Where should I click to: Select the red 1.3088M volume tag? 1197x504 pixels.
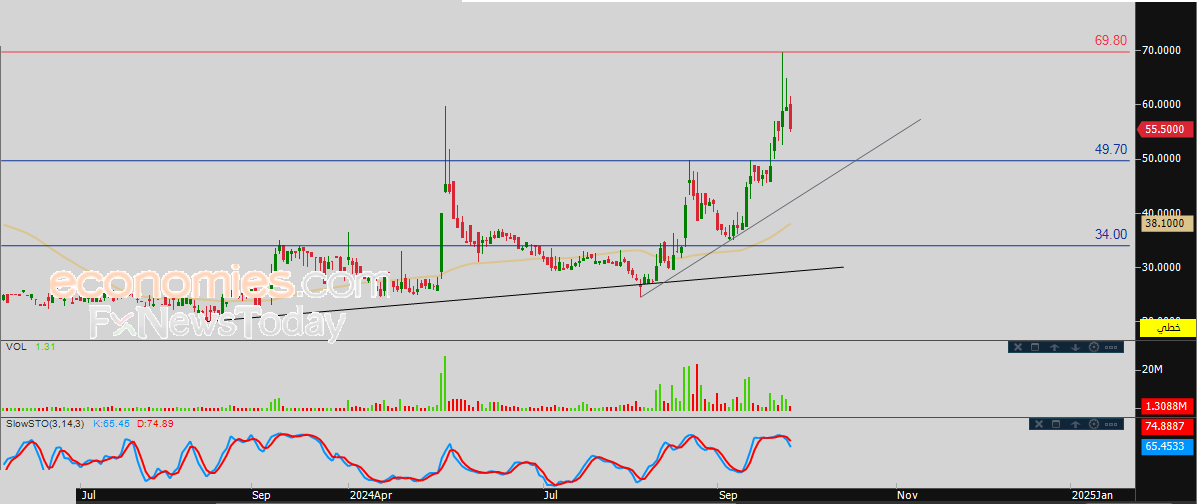coord(1167,406)
